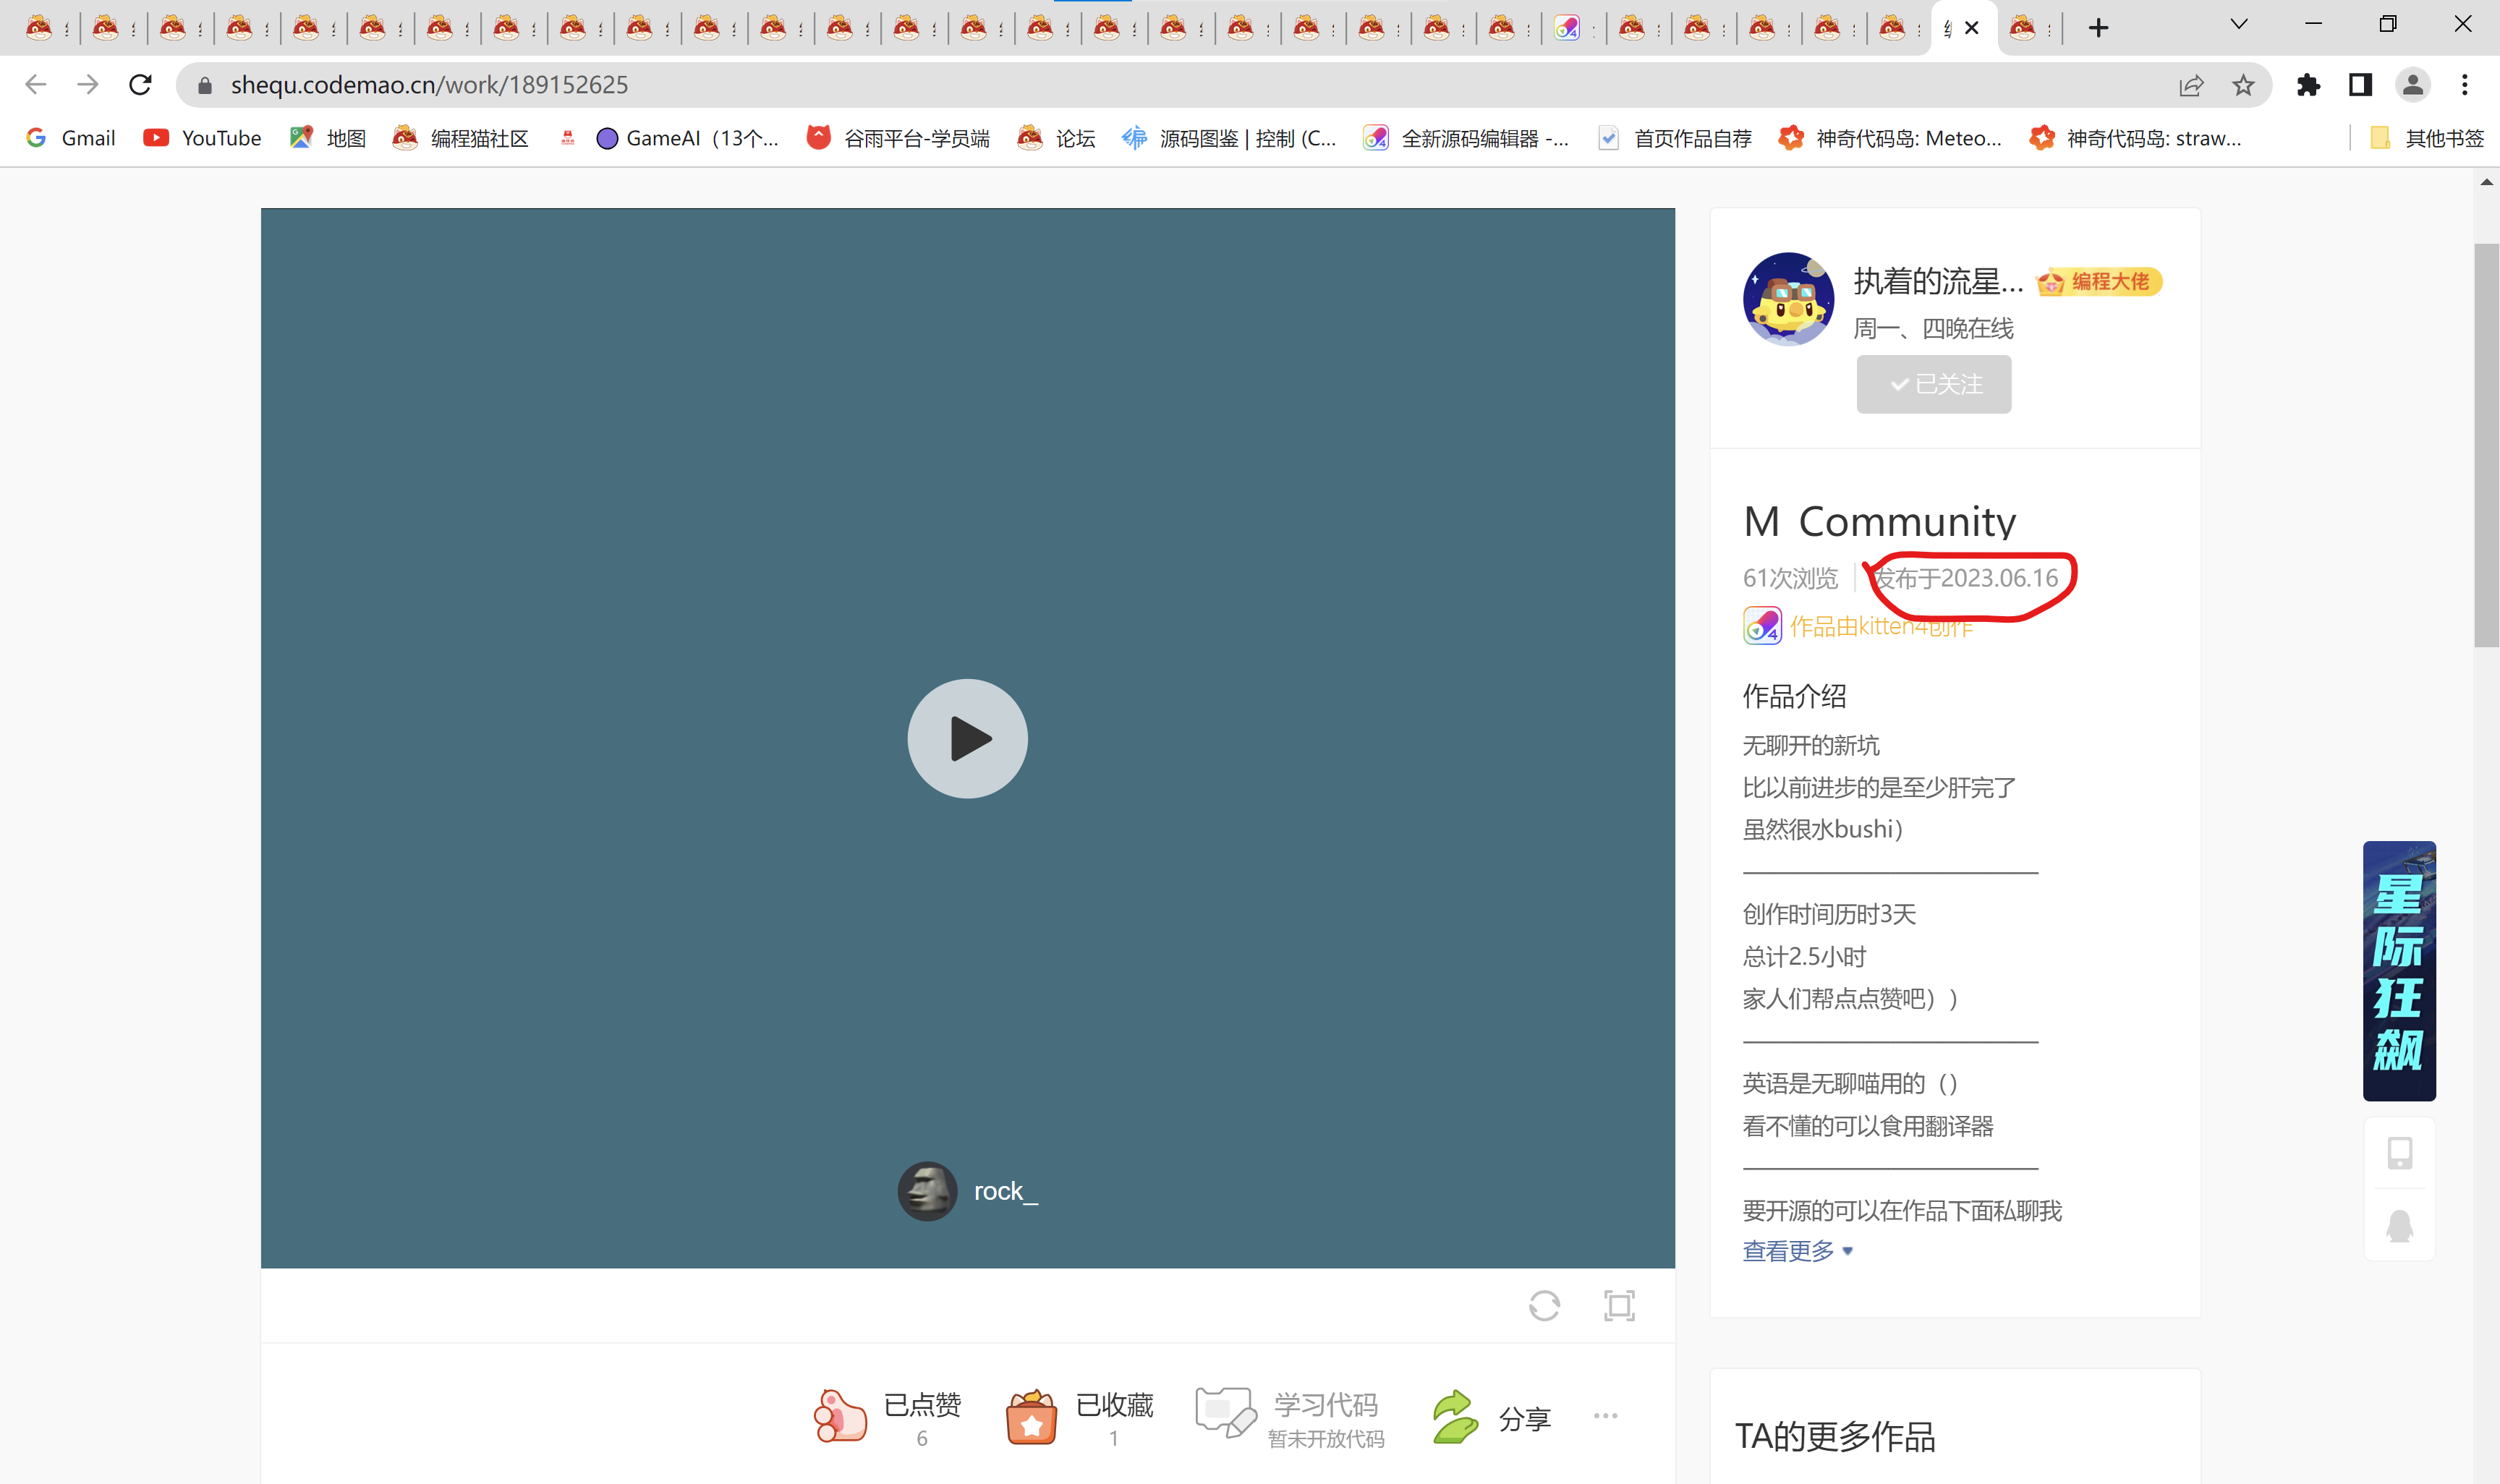Bookmark this page with the star icon

pos(2243,85)
